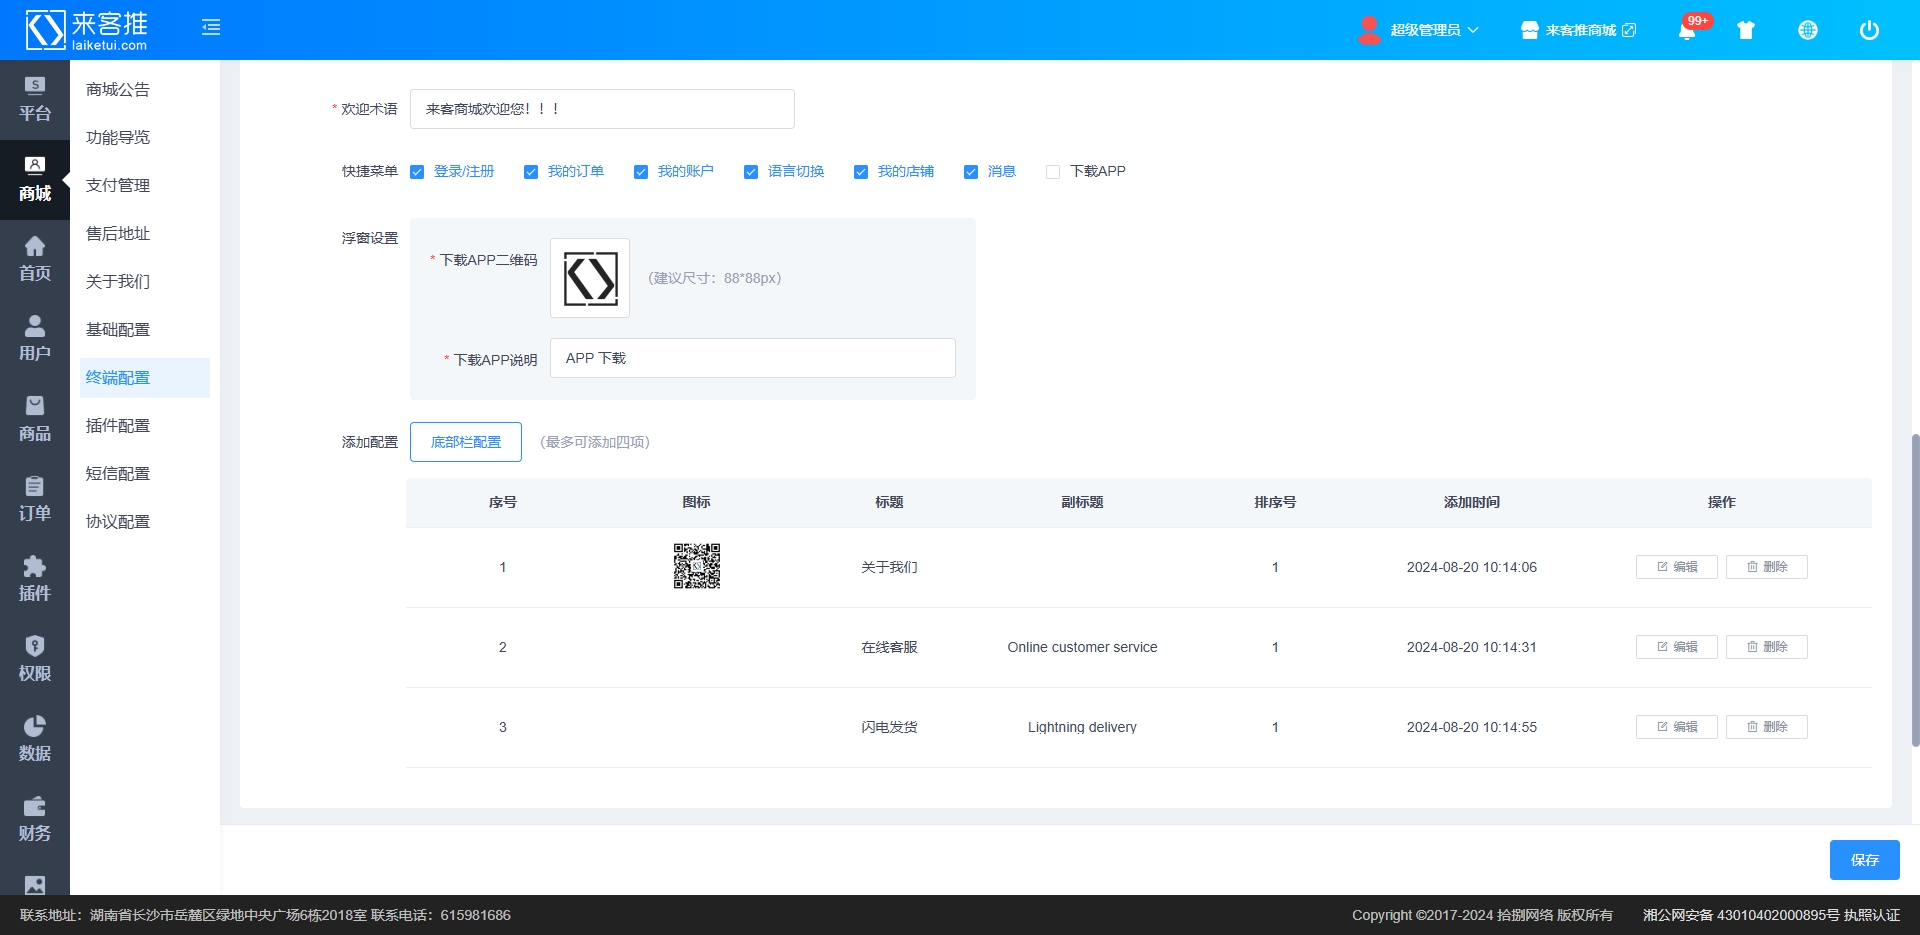Click the 保存 save button
This screenshot has height=935, width=1920.
[x=1864, y=860]
